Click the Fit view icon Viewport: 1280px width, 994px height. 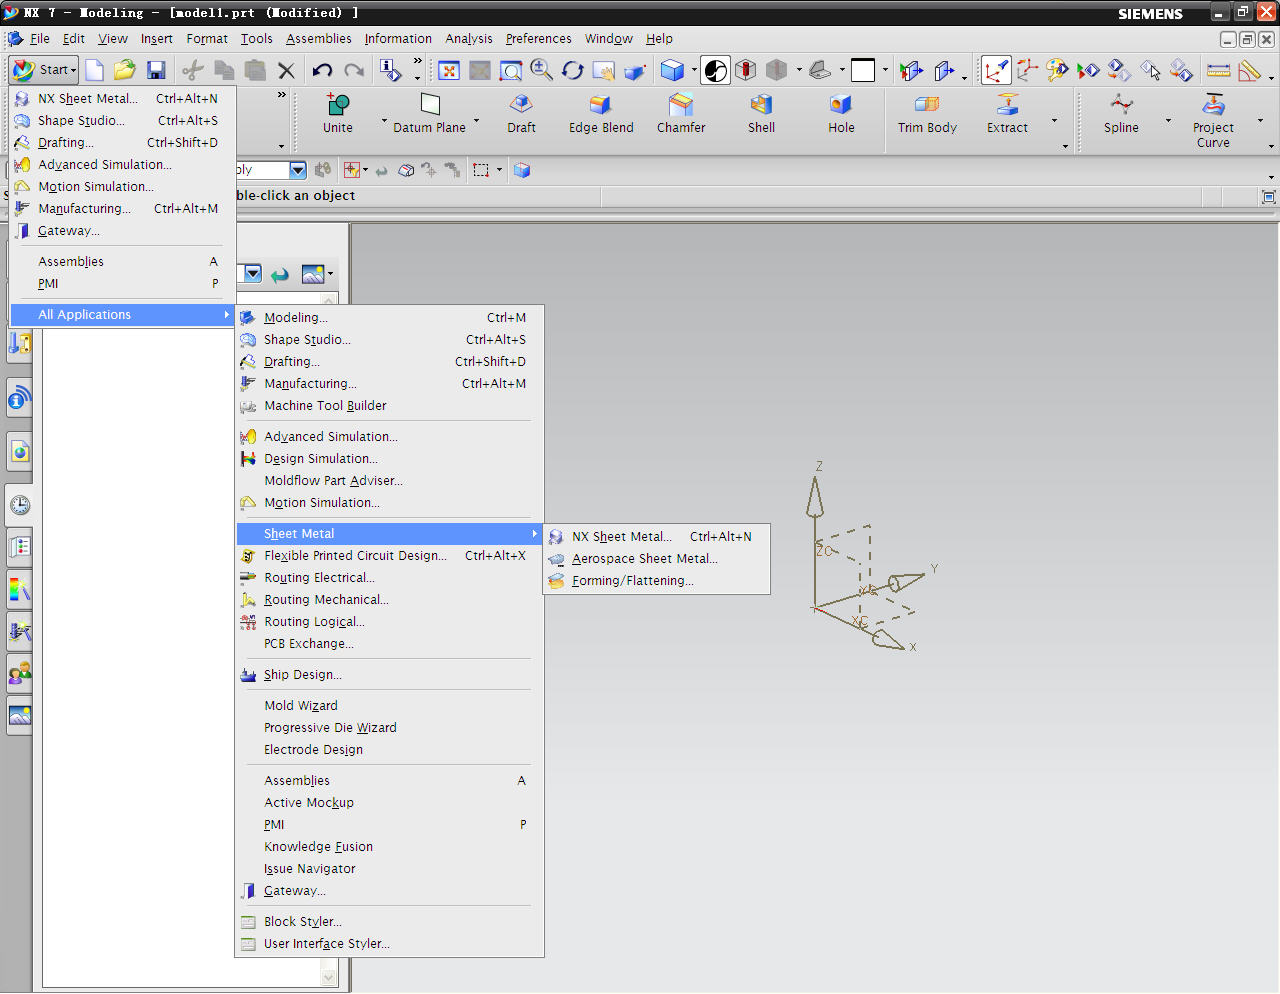pos(449,70)
